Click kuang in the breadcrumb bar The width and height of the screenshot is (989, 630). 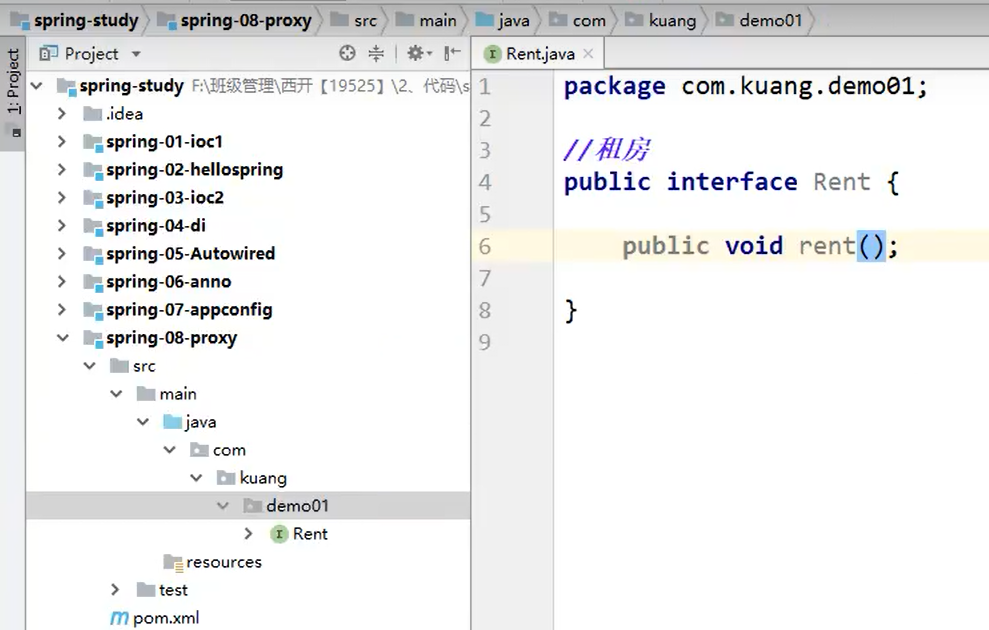(x=672, y=20)
